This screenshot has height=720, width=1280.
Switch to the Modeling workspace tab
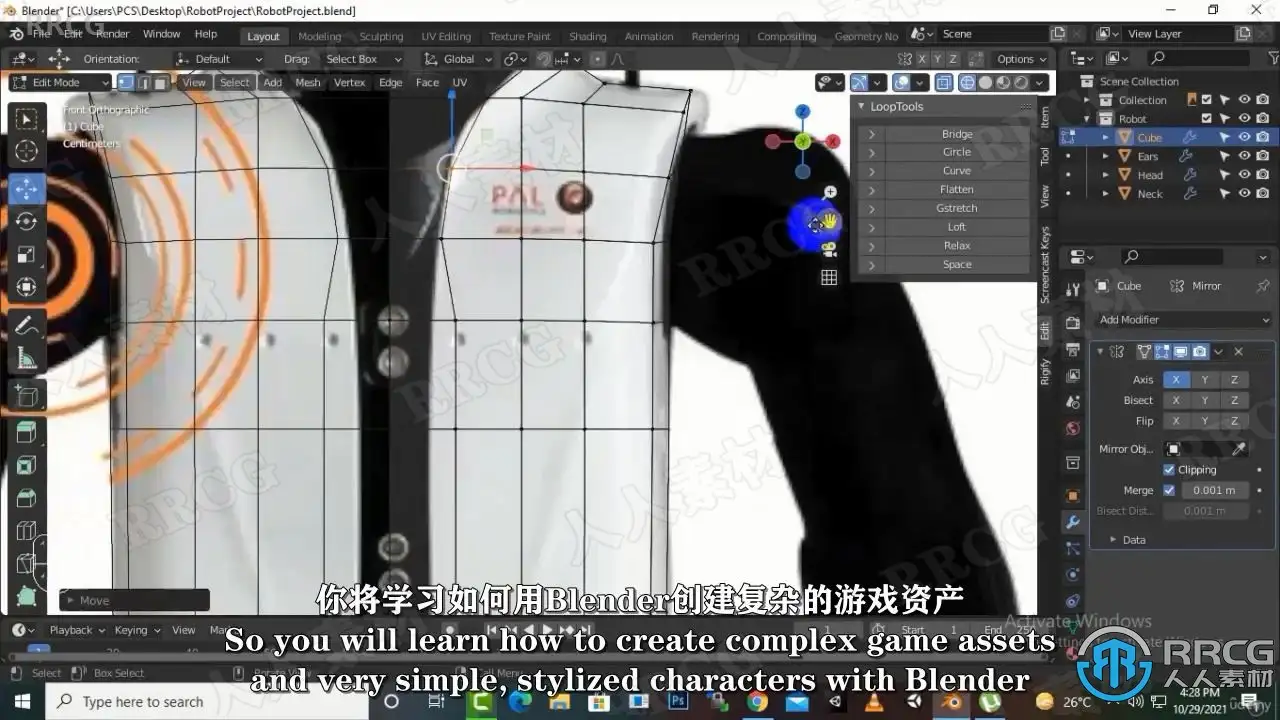pyautogui.click(x=320, y=36)
